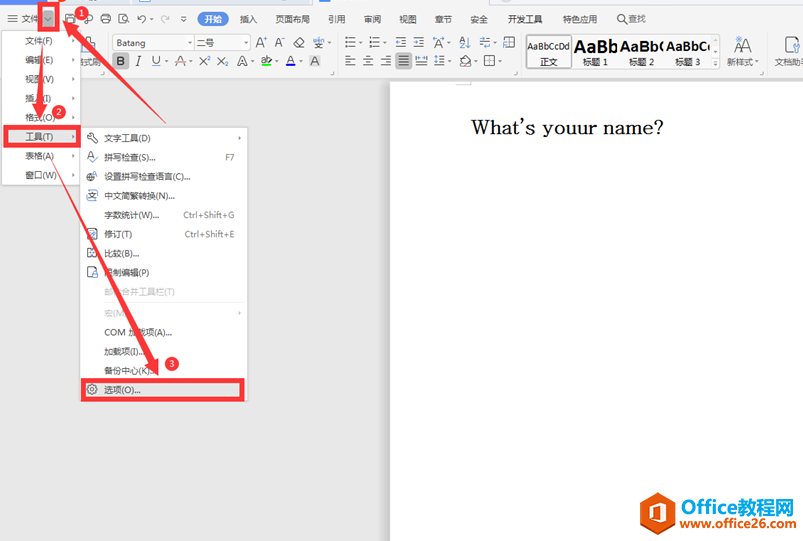Click the clear formatting eraser icon
Screen dimensions: 803x541
(x=299, y=43)
